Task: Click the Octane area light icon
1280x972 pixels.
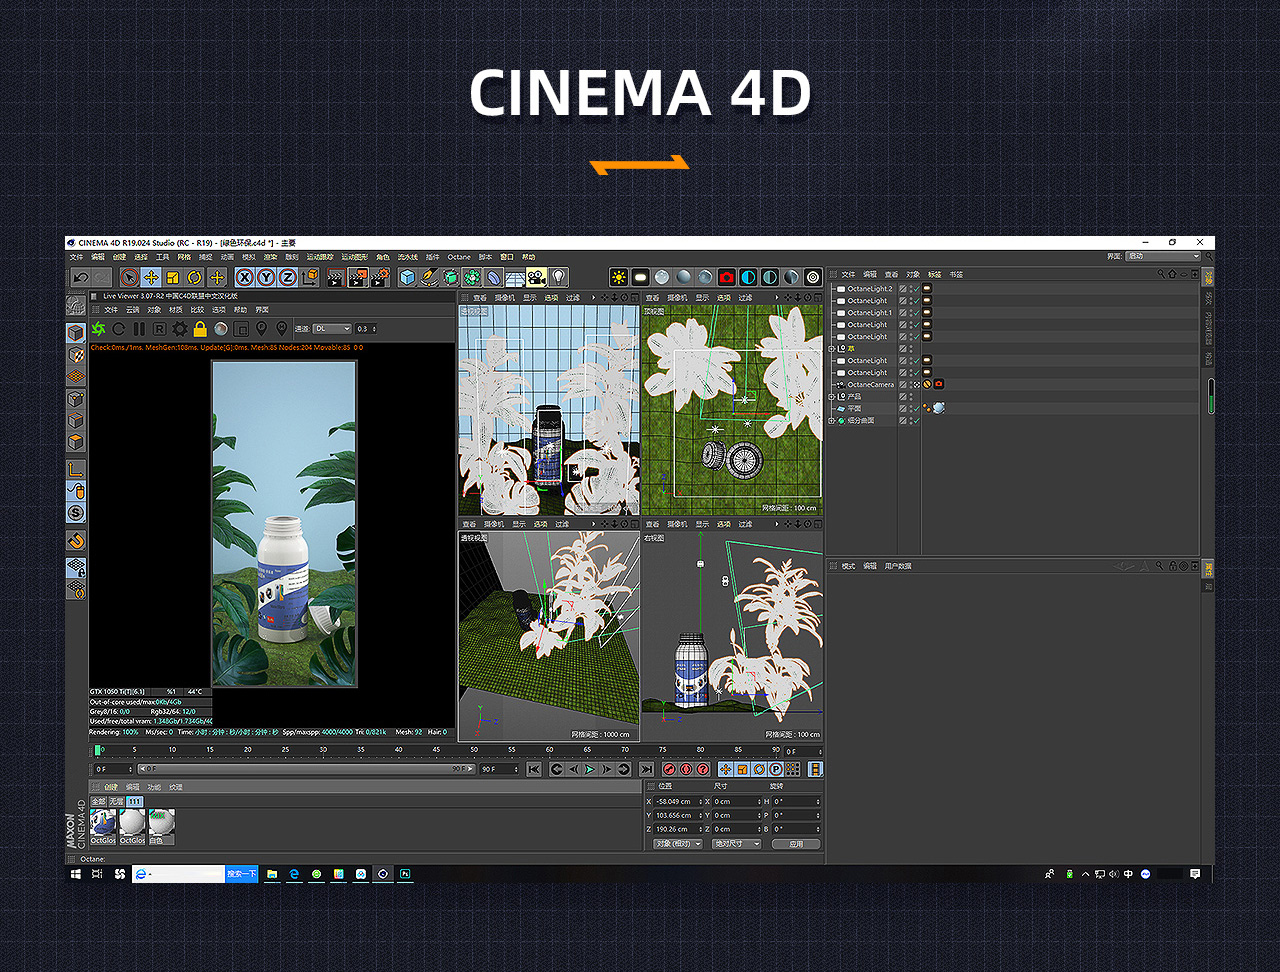Action: click(x=640, y=277)
